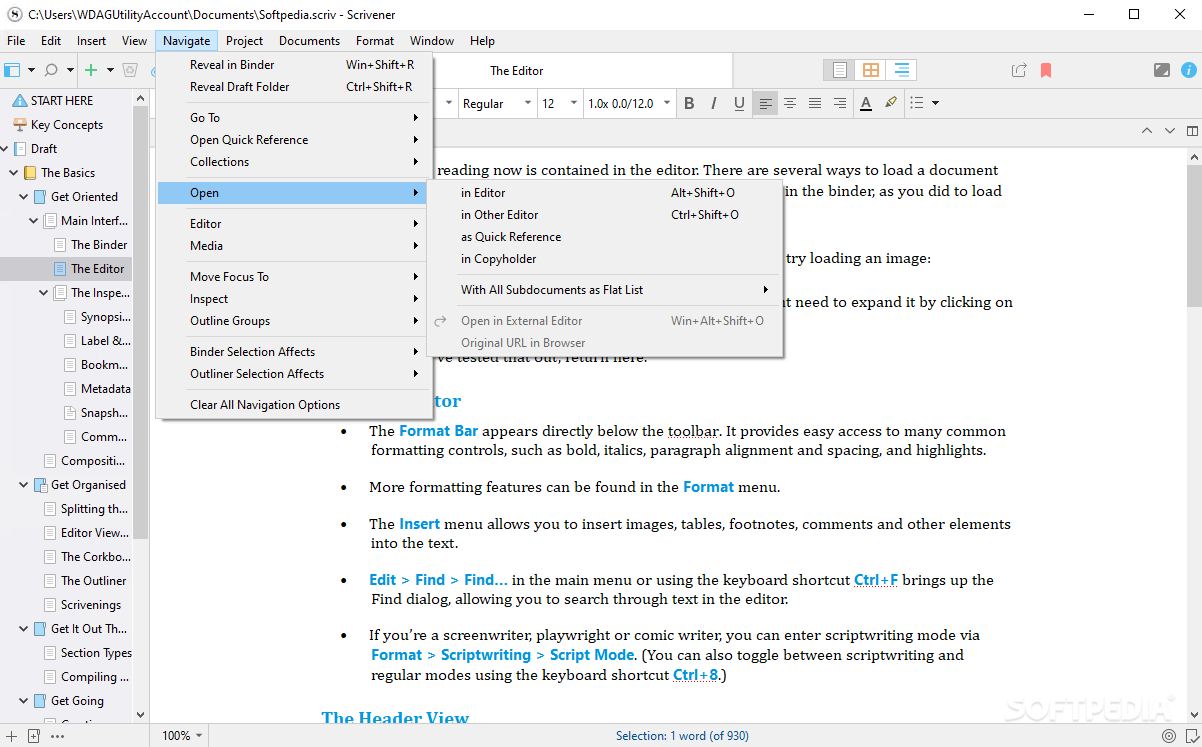Click the green Add document plus icon
The width and height of the screenshot is (1202, 747).
(91, 70)
